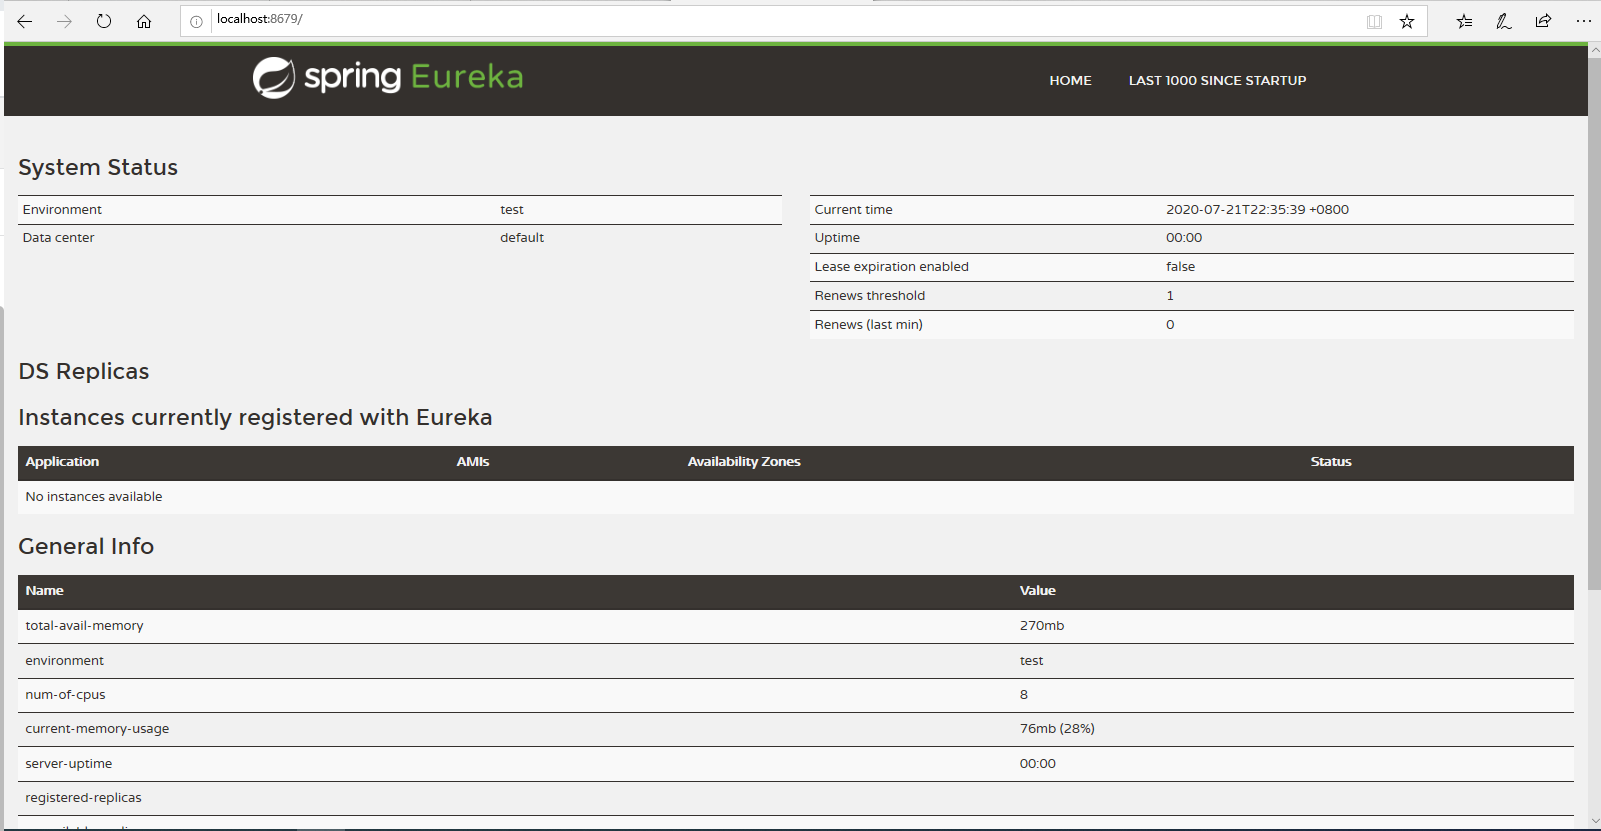Add page to favorites with star icon

tap(1407, 21)
